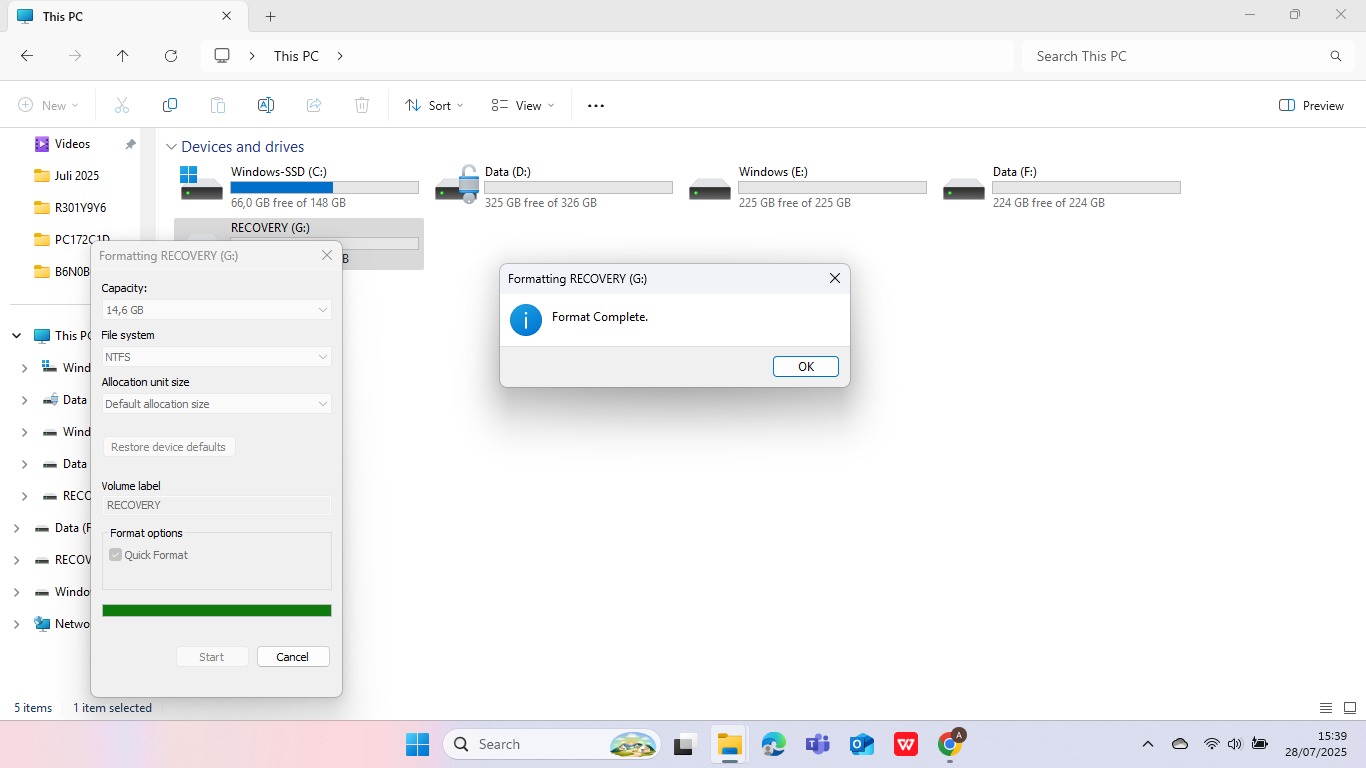This screenshot has width=1366, height=768.
Task: Click the Copy icon in toolbar
Action: (170, 105)
